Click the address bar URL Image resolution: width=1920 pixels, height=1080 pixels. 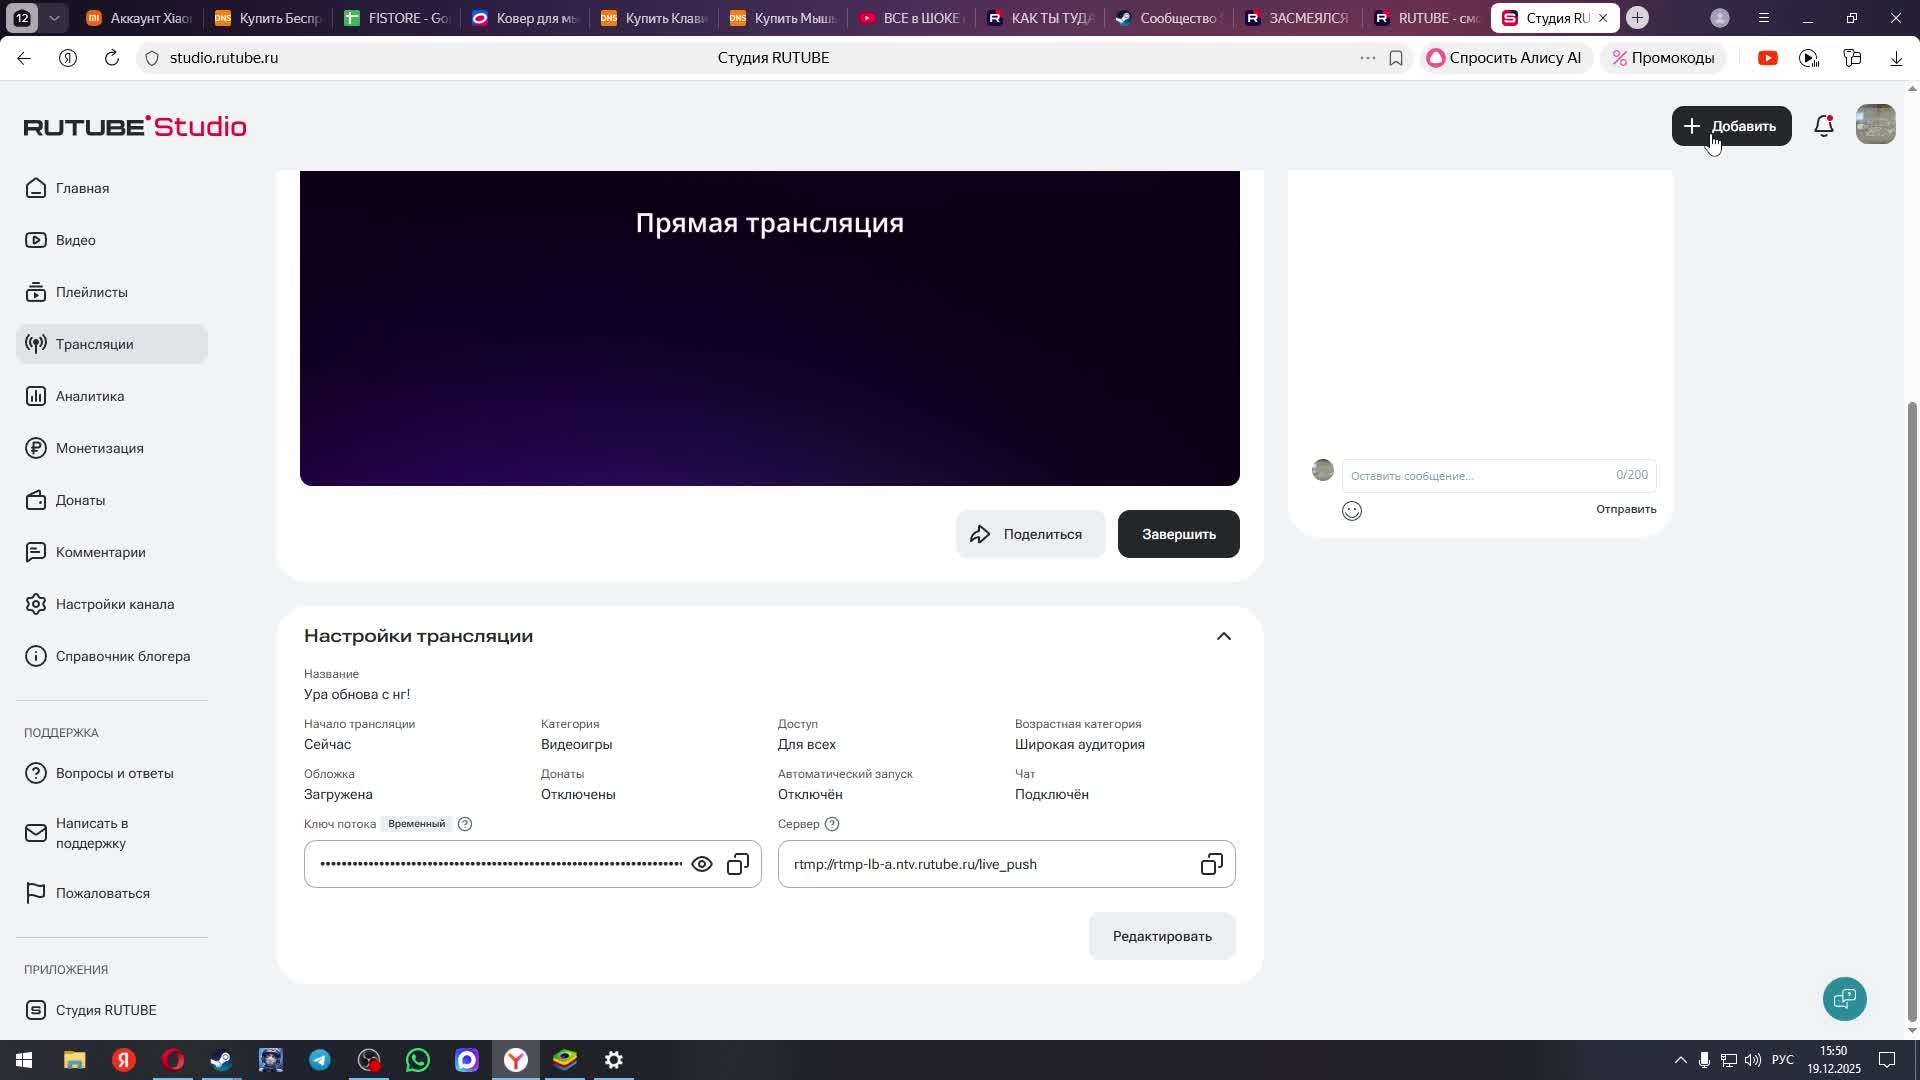[224, 58]
